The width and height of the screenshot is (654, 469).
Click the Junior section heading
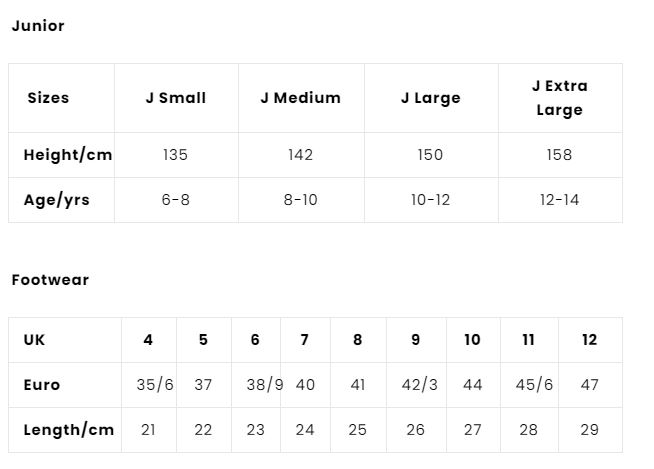click(38, 26)
